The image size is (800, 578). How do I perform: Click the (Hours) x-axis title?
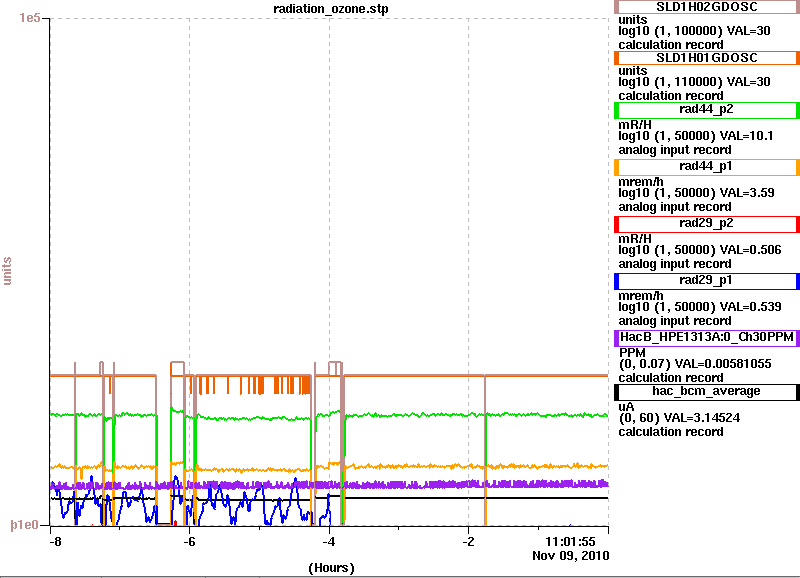331,568
